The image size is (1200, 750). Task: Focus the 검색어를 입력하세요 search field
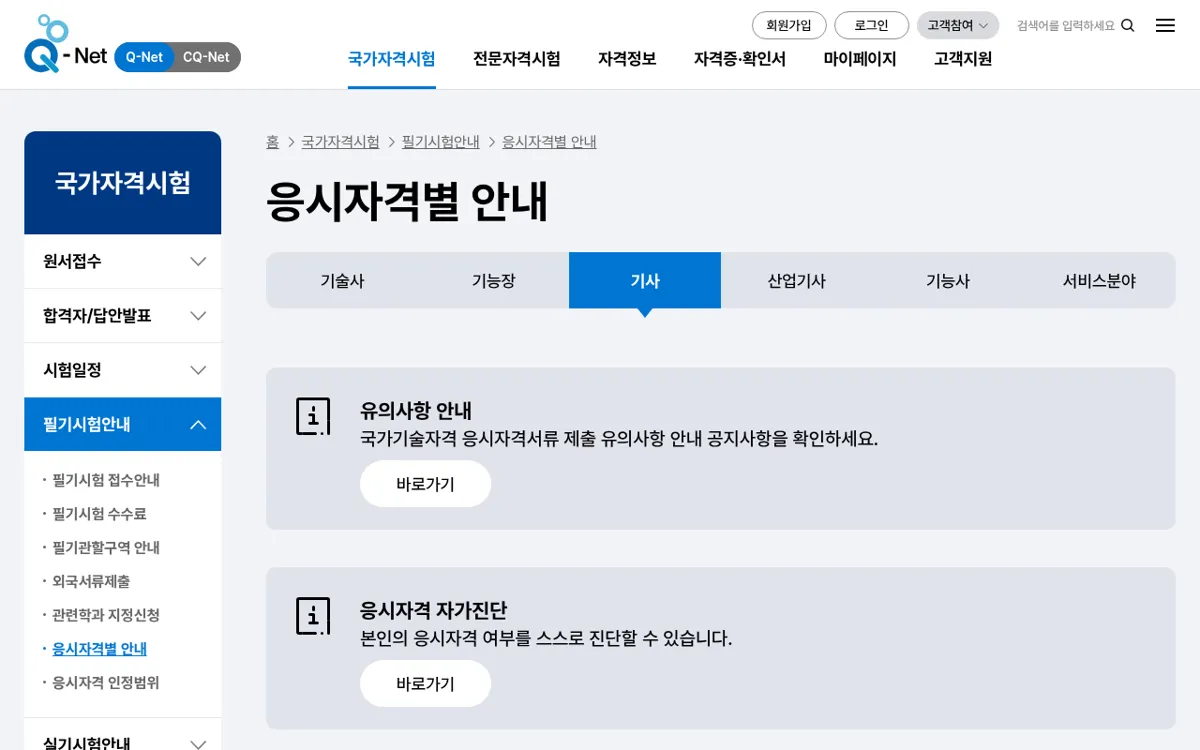click(x=1066, y=26)
